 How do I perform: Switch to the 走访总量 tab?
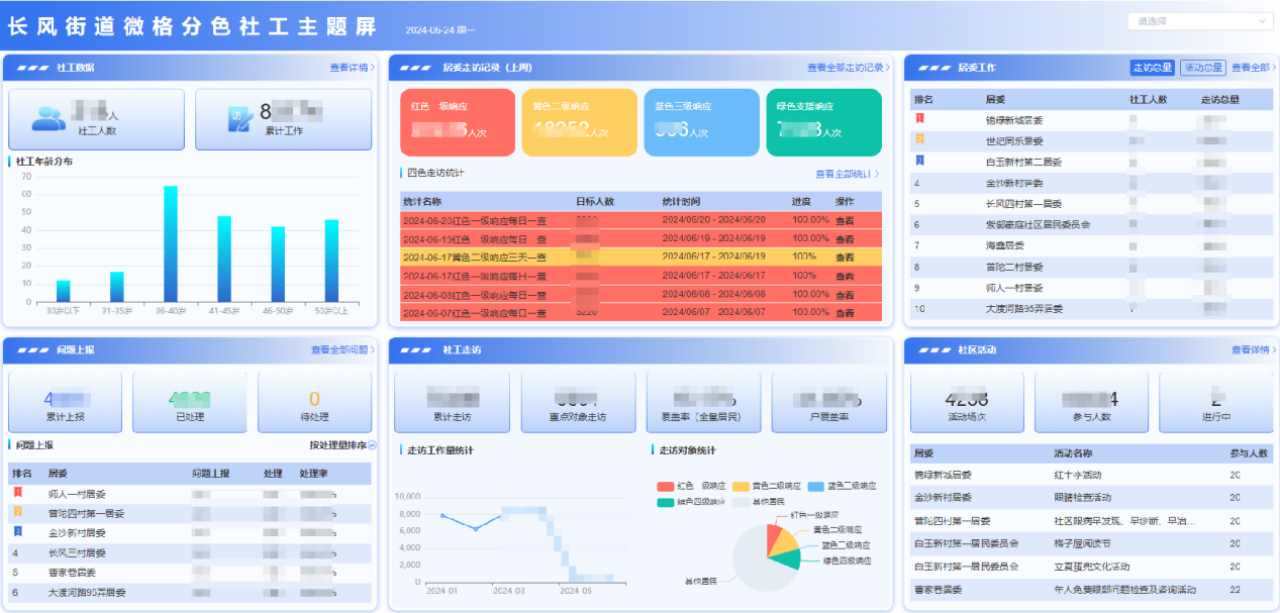coord(1152,68)
